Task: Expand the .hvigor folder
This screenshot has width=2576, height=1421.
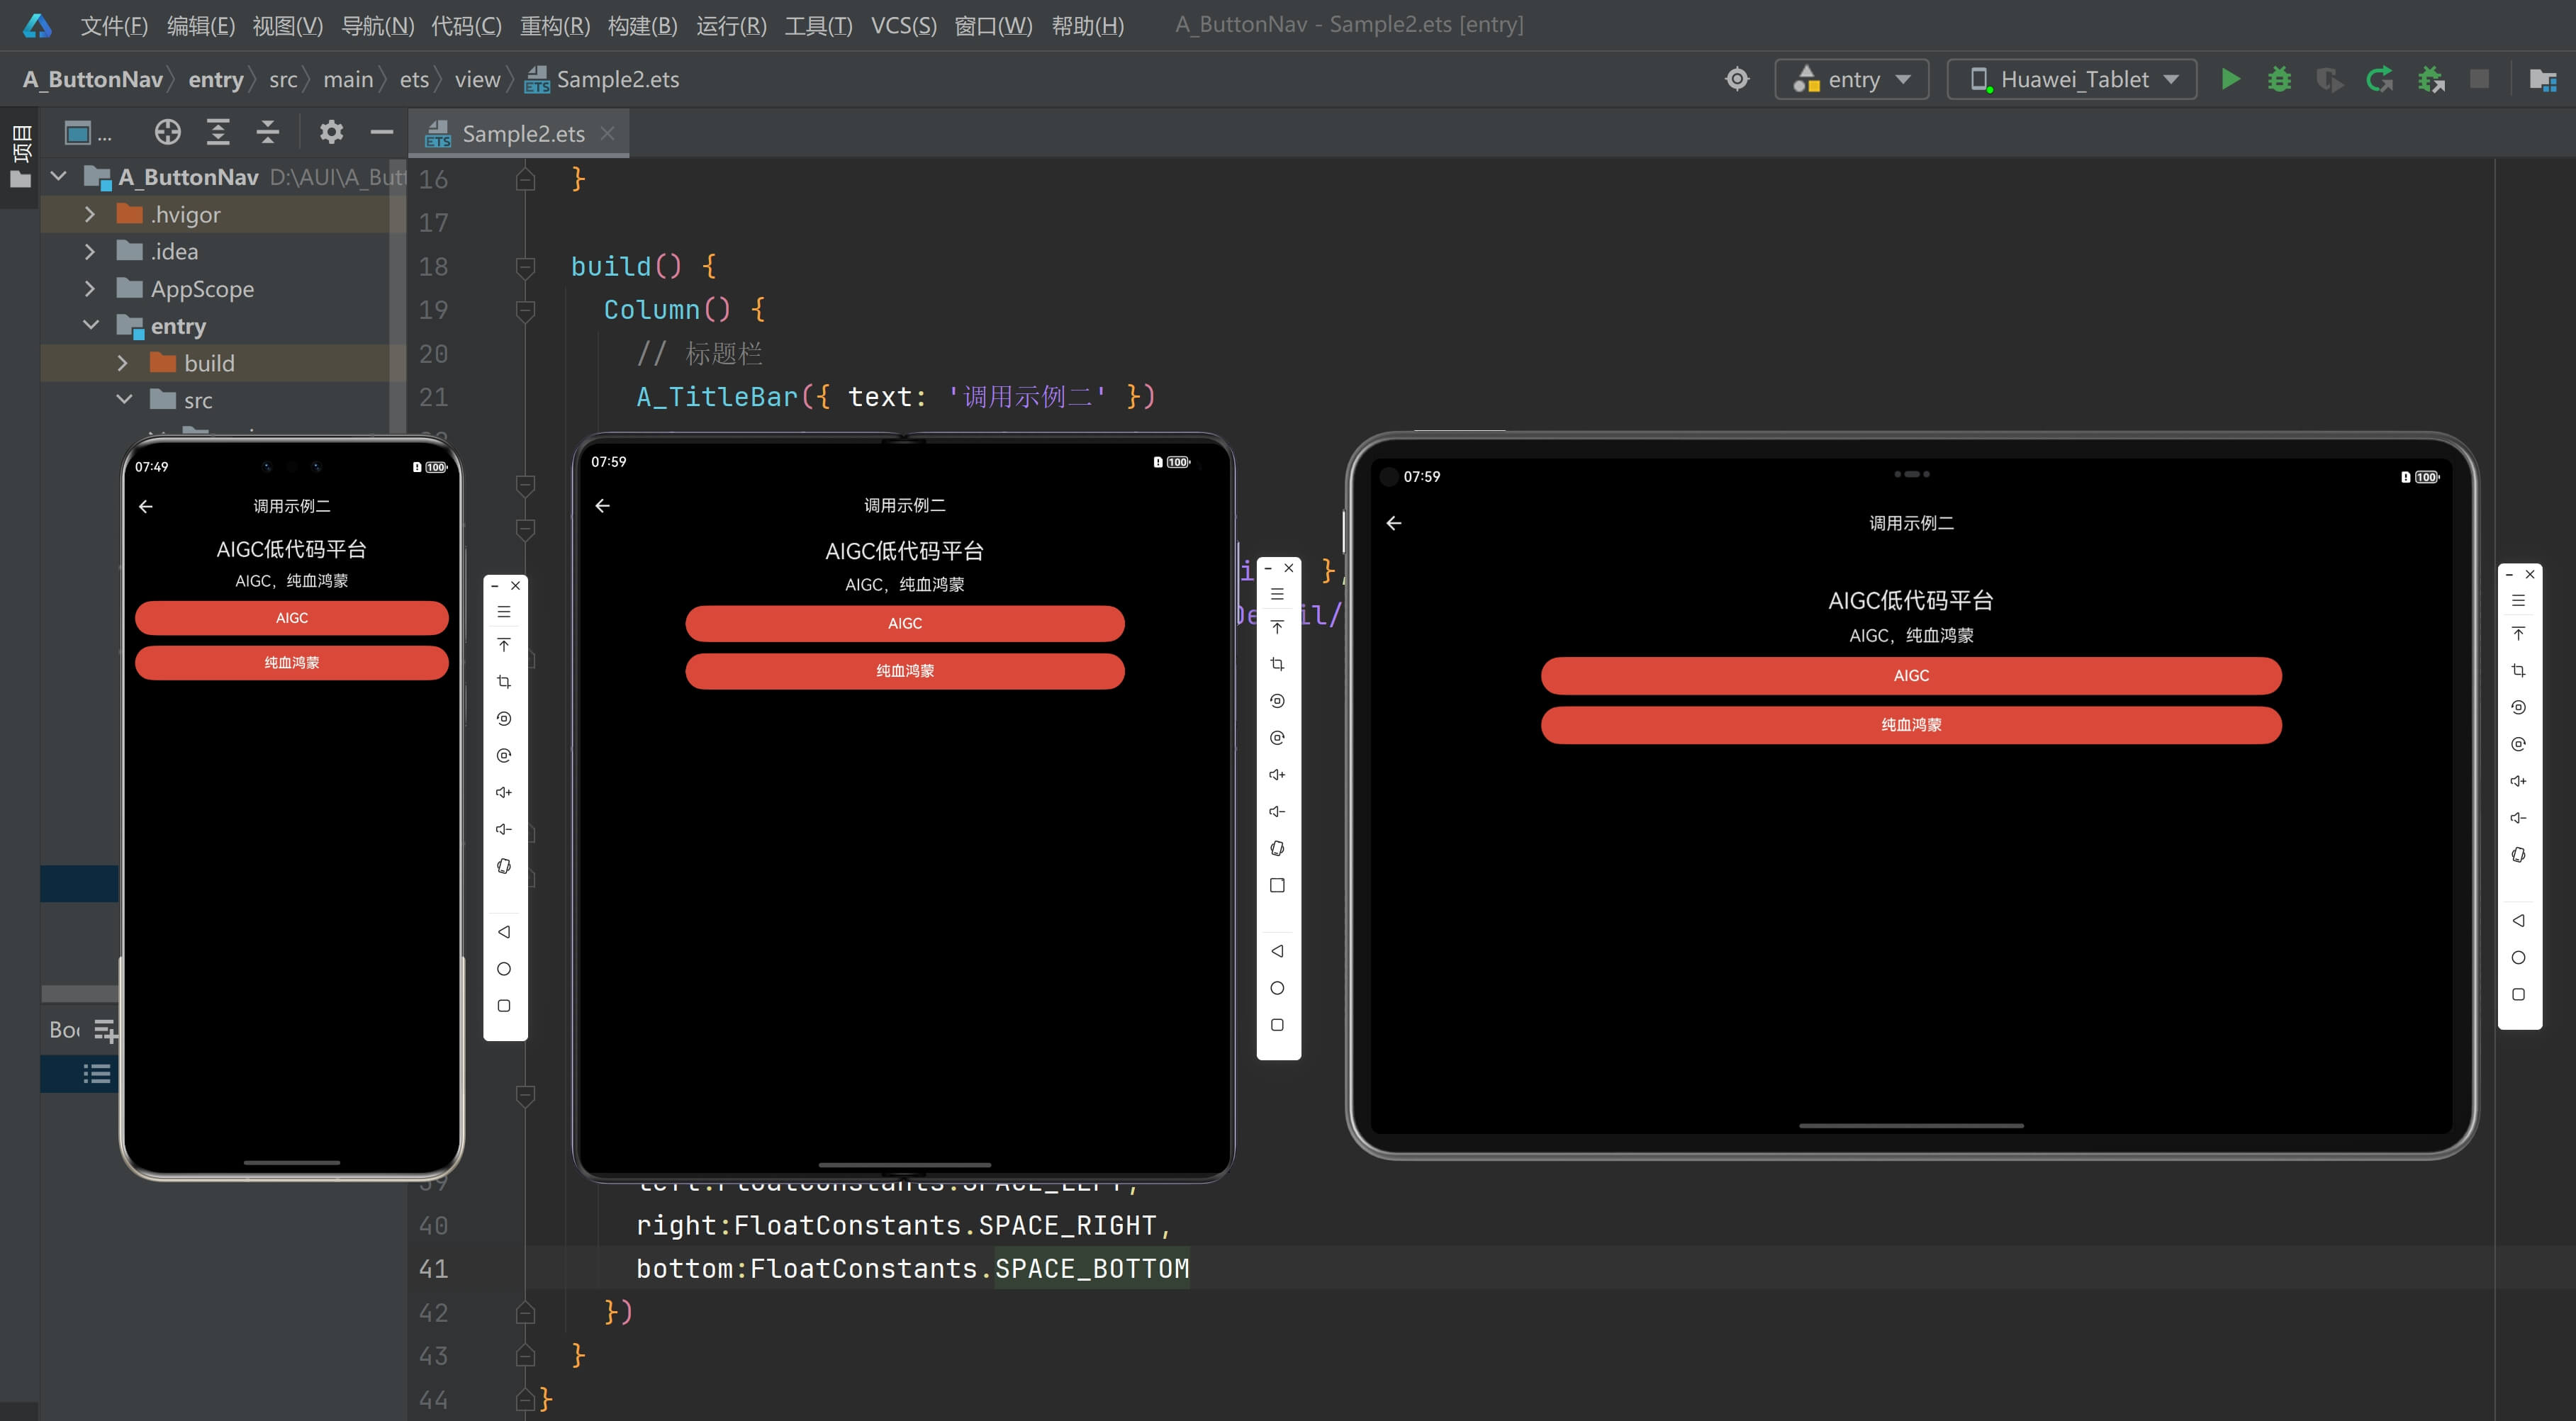Action: click(90, 214)
